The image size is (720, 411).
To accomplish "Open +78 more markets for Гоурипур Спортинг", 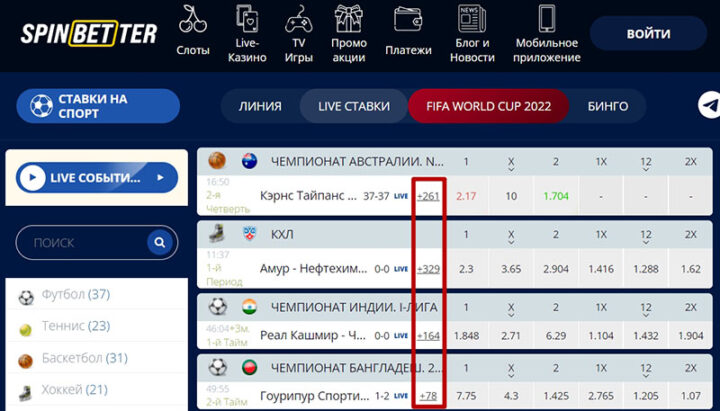I will [x=428, y=395].
